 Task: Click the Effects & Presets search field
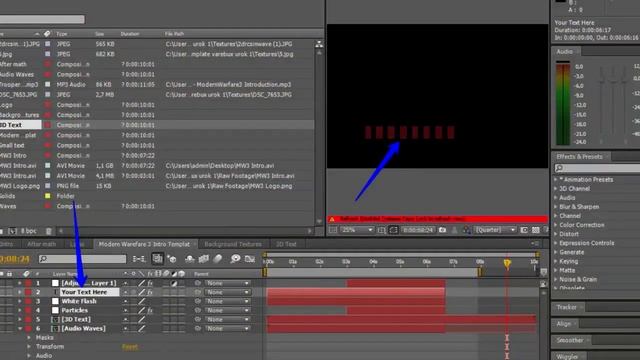tap(597, 168)
